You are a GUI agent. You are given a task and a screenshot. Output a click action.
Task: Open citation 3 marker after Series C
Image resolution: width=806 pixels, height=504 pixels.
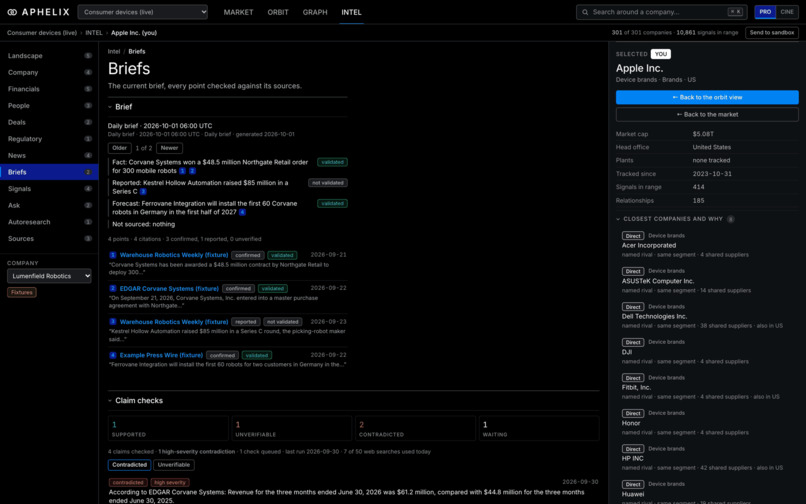coord(143,191)
